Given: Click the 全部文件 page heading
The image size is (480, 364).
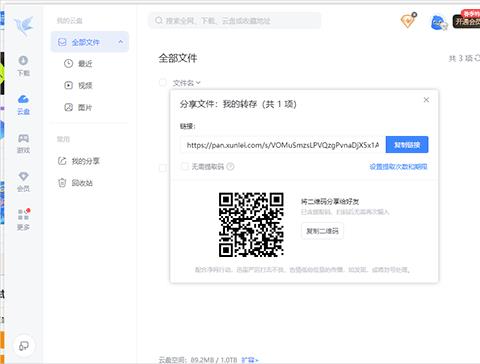Looking at the screenshot, I should click(178, 58).
